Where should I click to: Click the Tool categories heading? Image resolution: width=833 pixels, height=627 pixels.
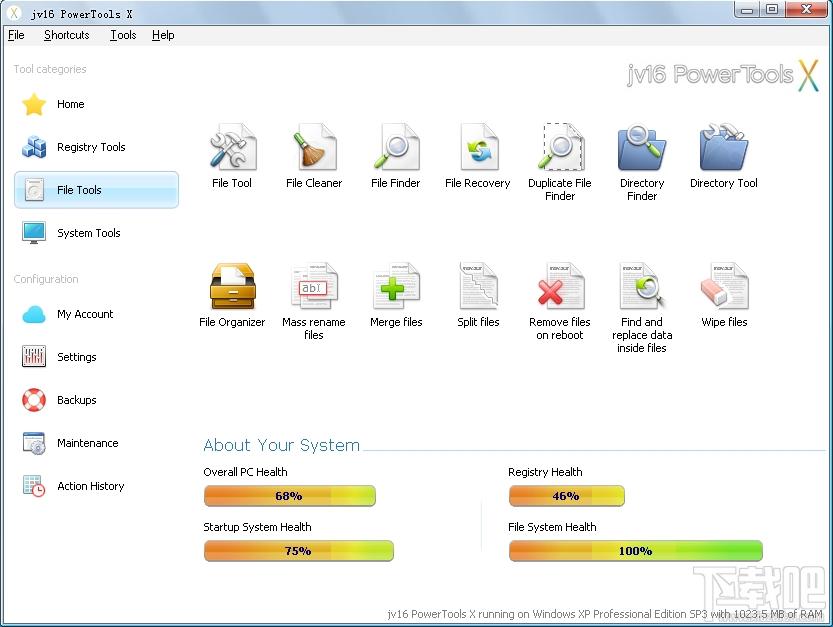tap(50, 69)
